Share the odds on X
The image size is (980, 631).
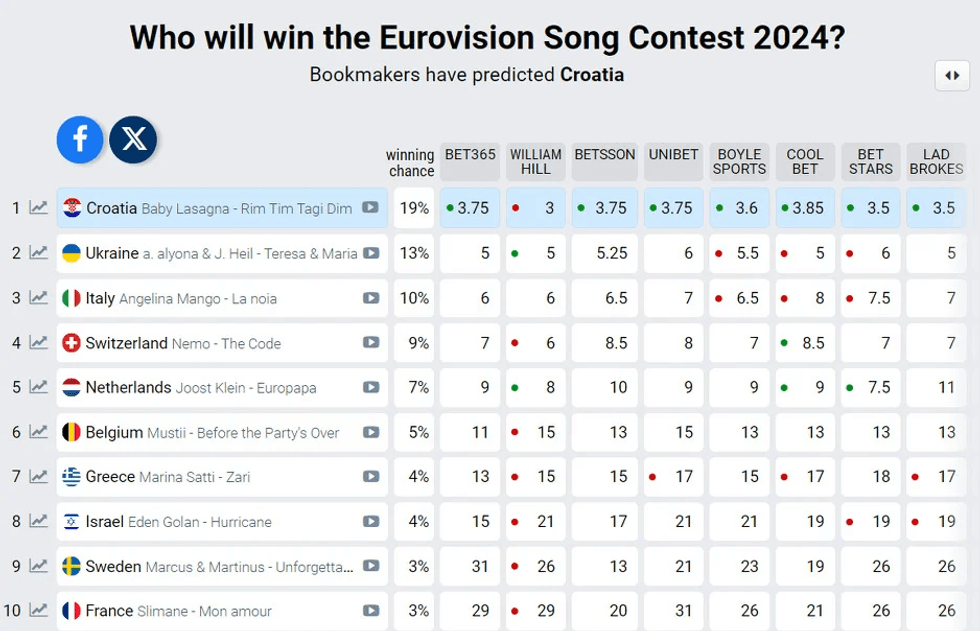coord(133,140)
